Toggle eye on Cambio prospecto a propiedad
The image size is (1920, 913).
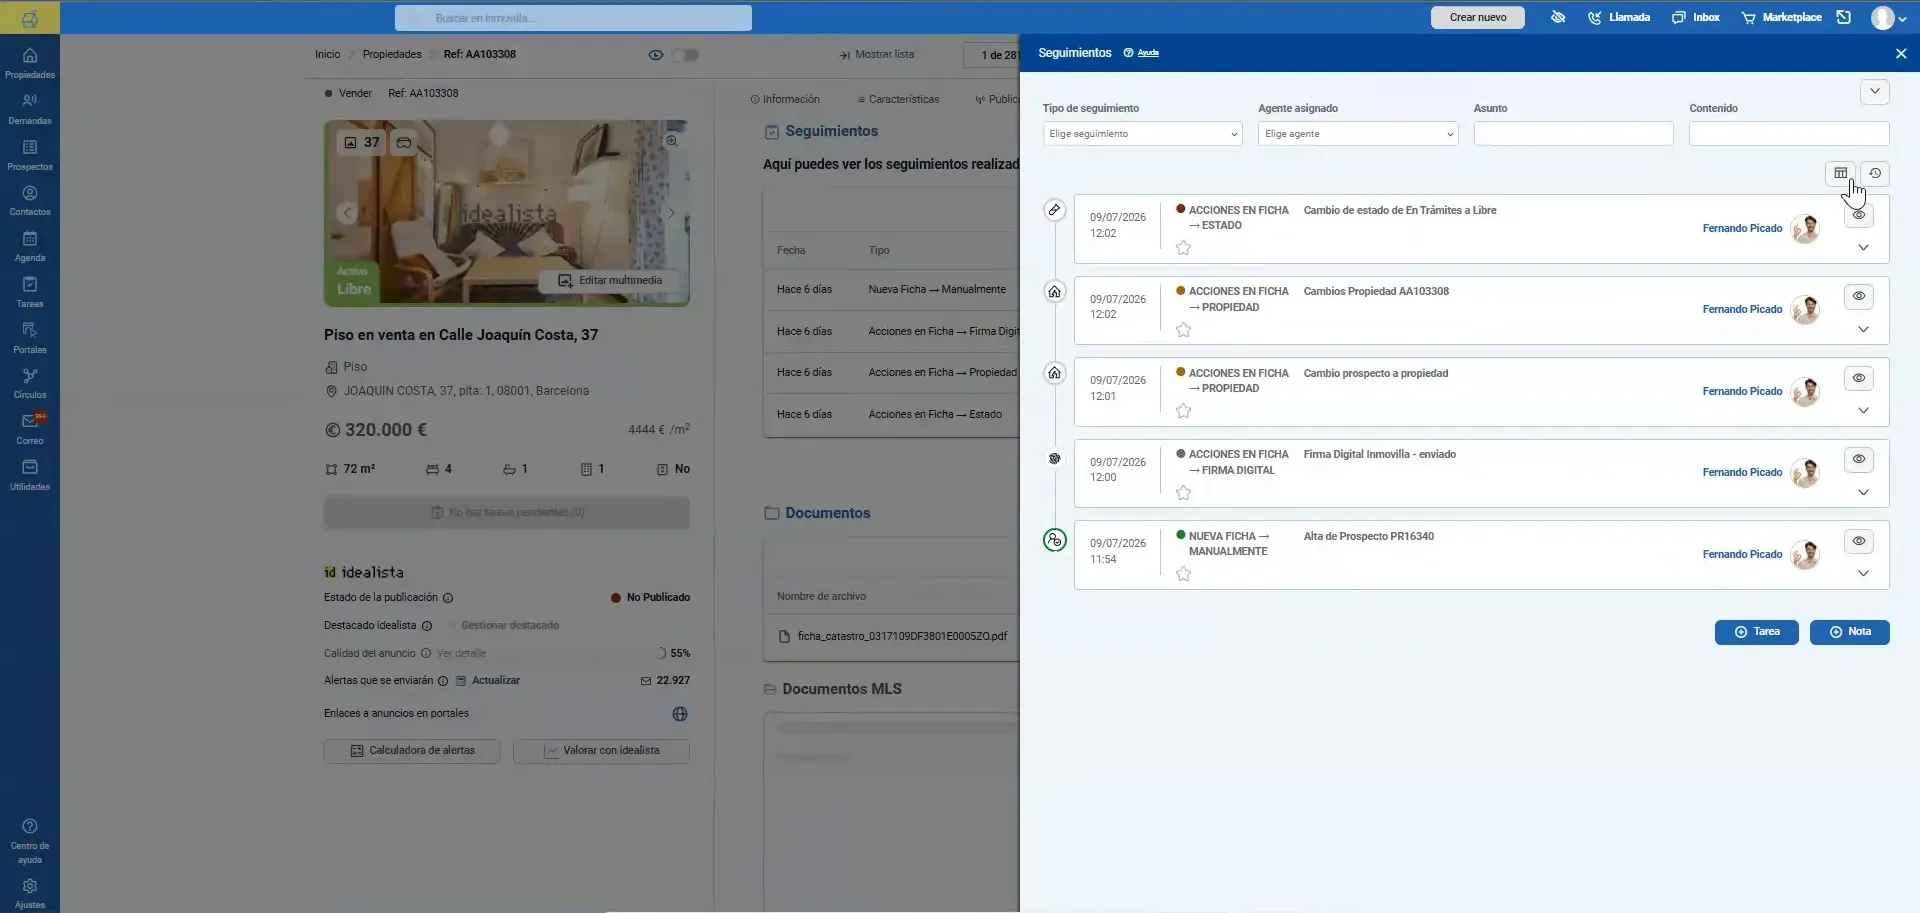1858,378
